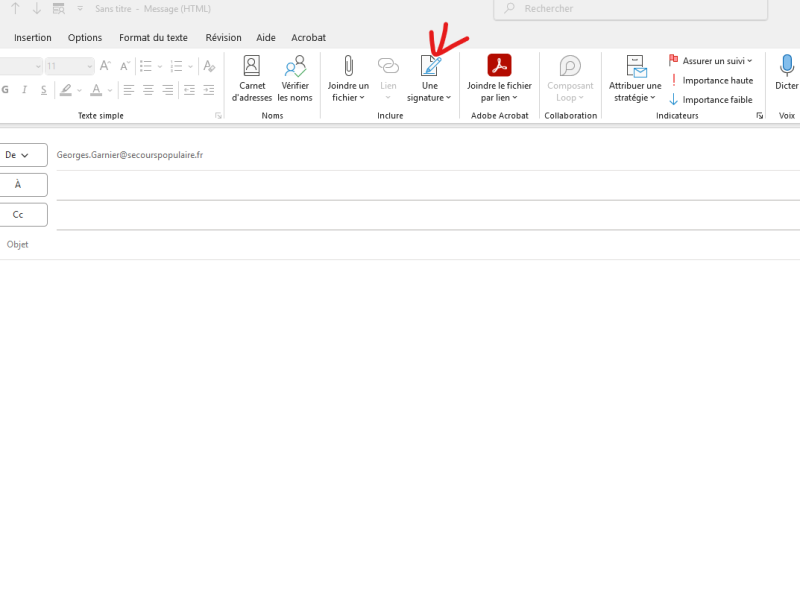Toggle underline S formatting
The width and height of the screenshot is (800, 600).
pyautogui.click(x=43, y=90)
